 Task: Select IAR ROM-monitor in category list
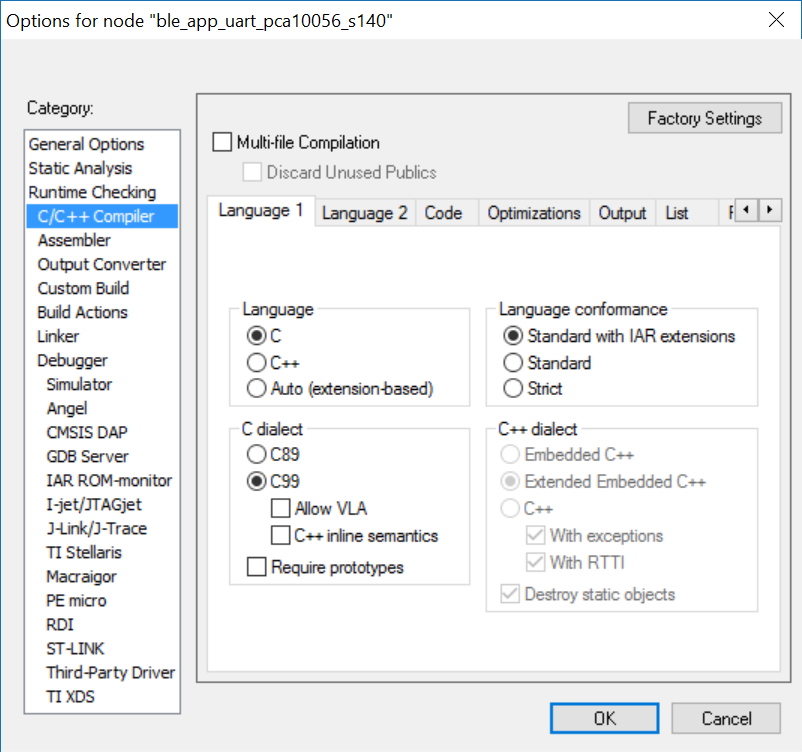102,481
